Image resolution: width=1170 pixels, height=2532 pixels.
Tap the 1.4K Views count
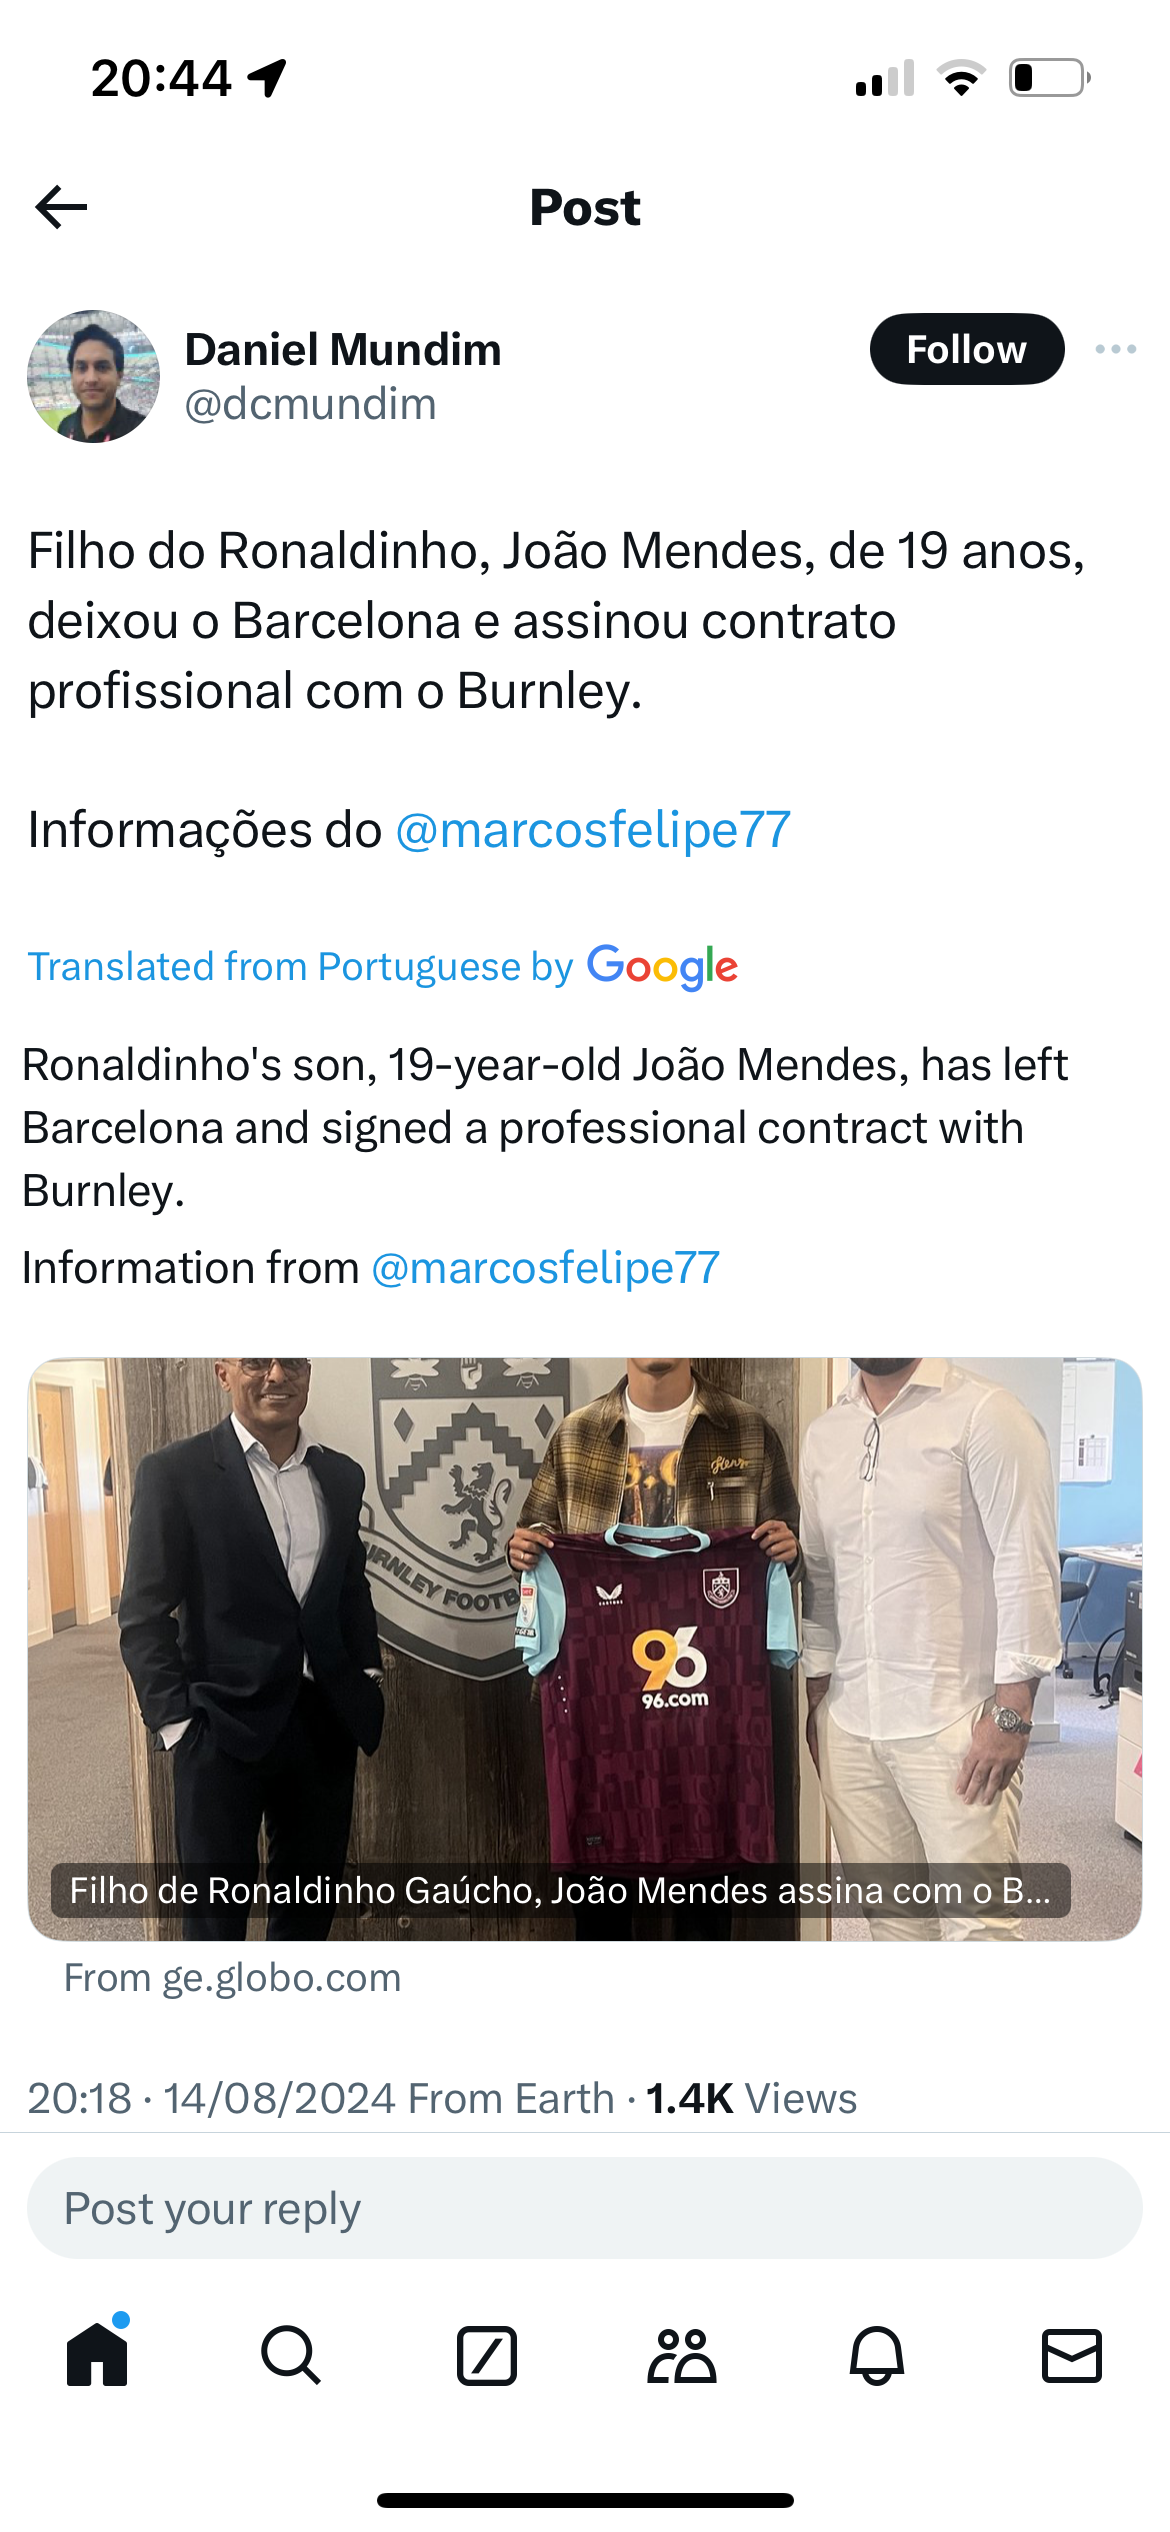coord(751,2098)
